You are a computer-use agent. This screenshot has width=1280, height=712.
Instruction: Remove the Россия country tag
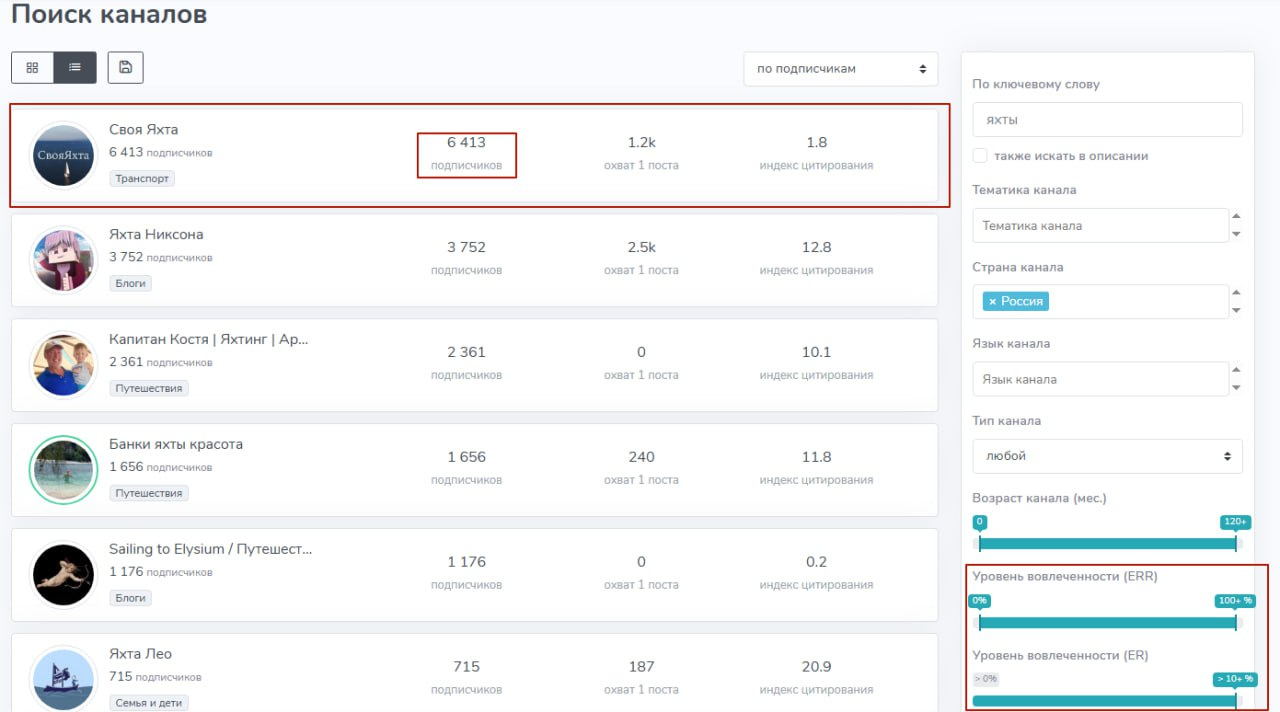coord(992,301)
